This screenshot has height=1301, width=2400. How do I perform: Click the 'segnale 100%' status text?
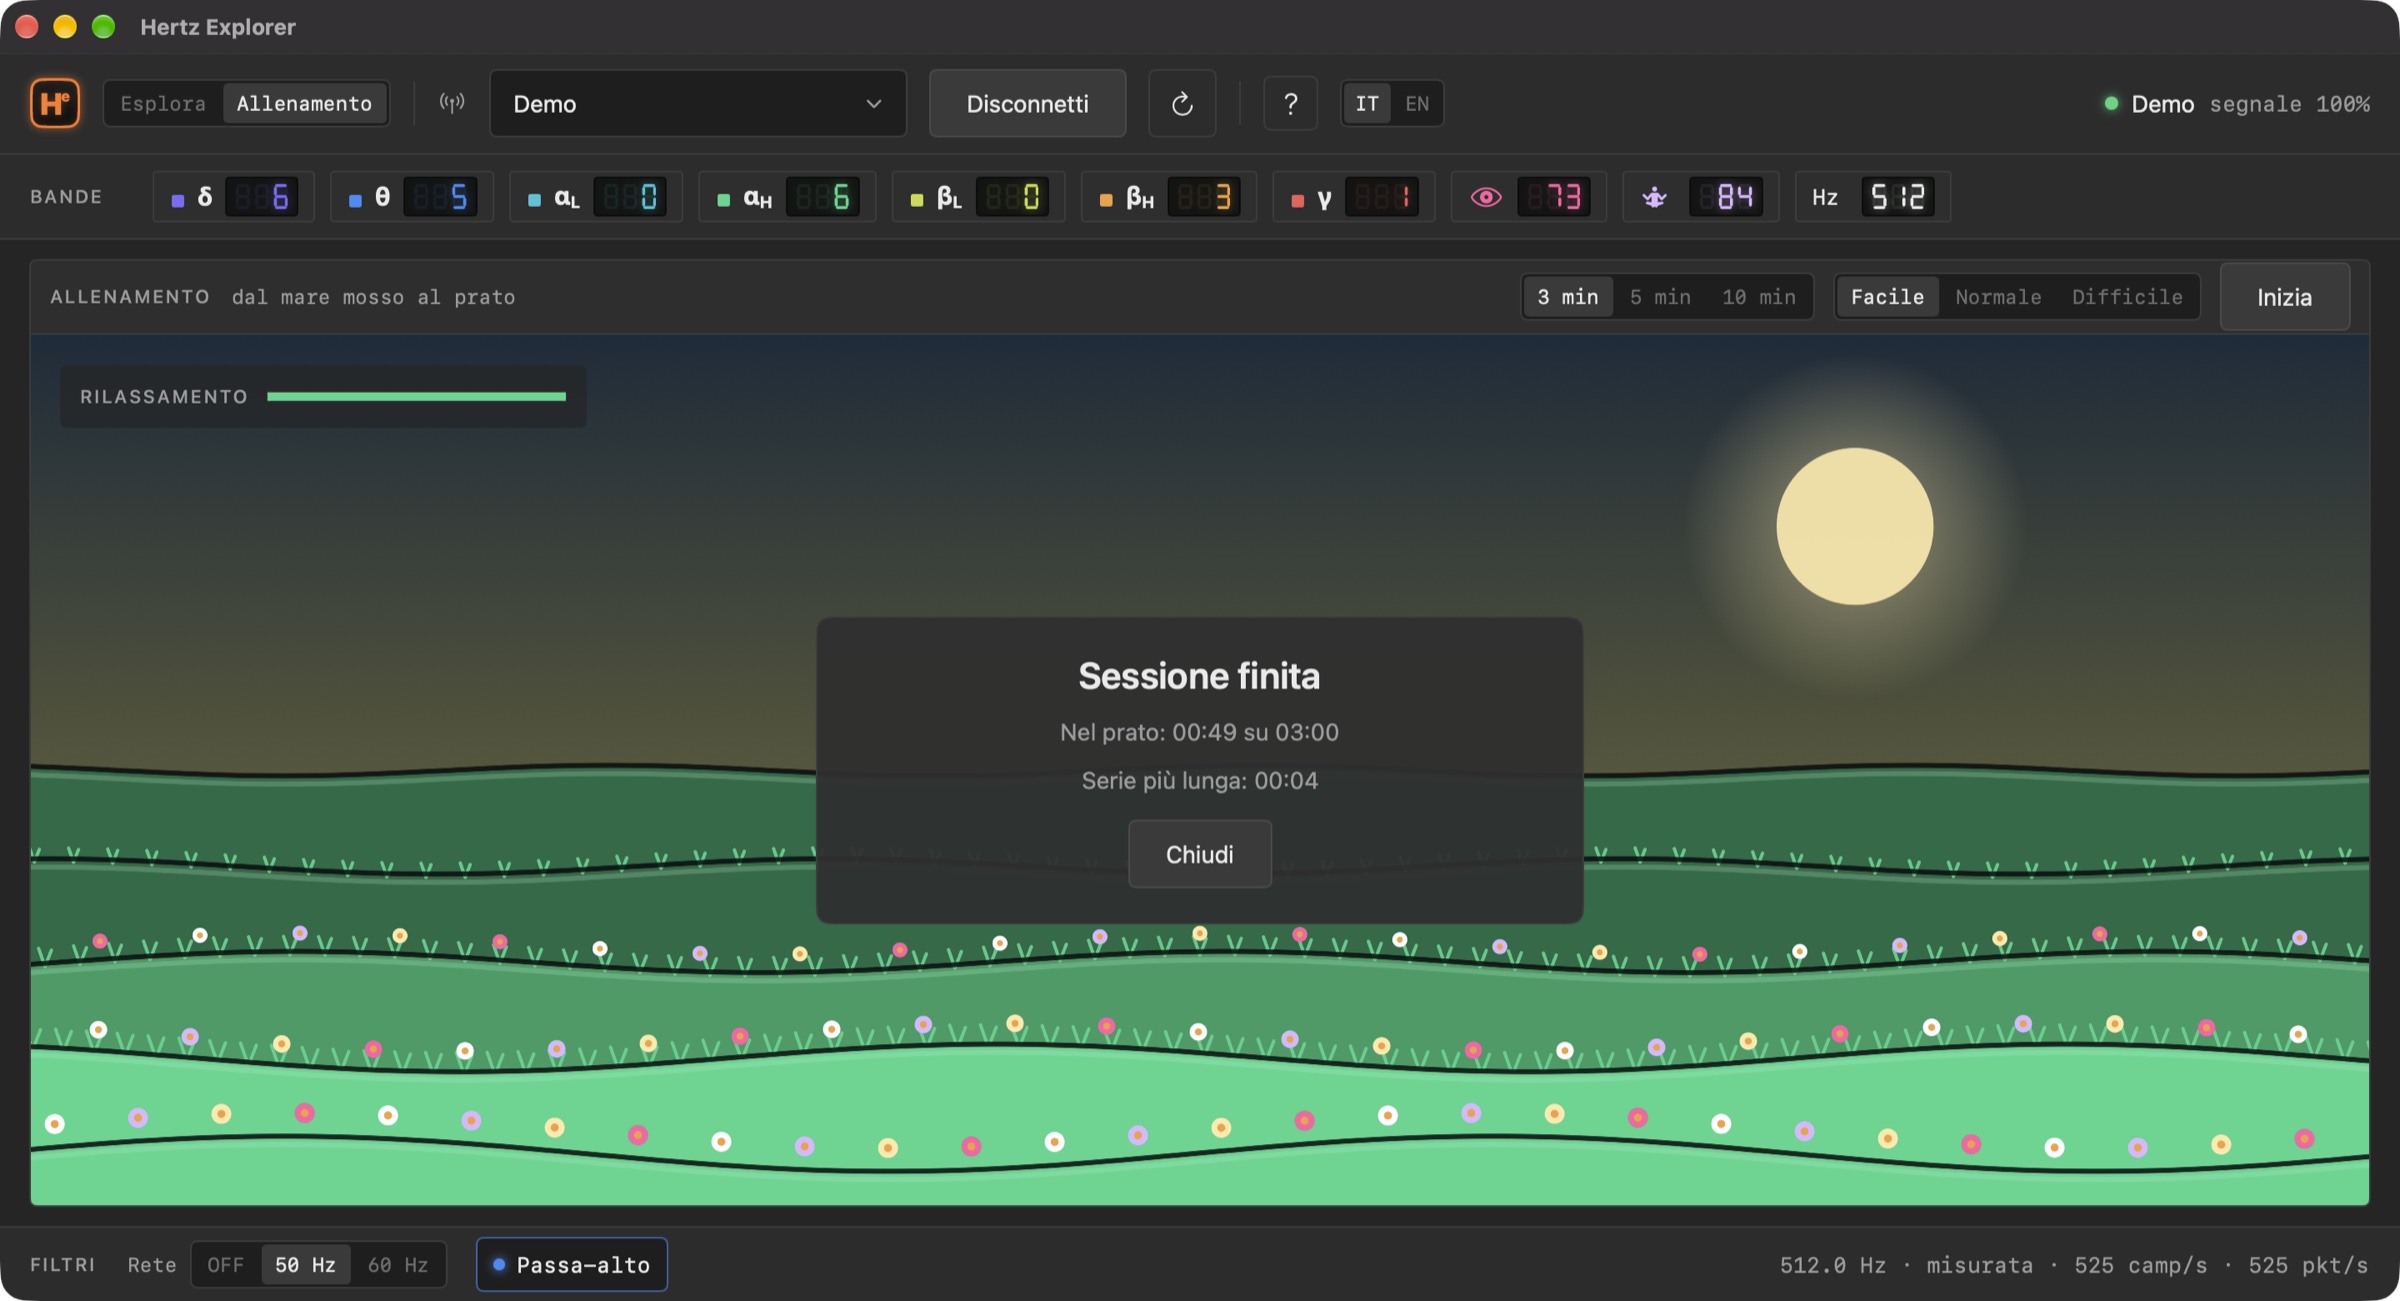[x=2289, y=104]
